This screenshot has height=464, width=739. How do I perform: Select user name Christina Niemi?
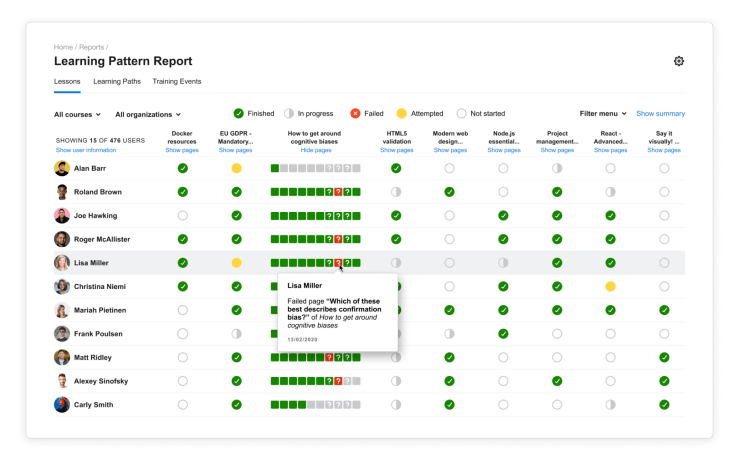coord(100,286)
